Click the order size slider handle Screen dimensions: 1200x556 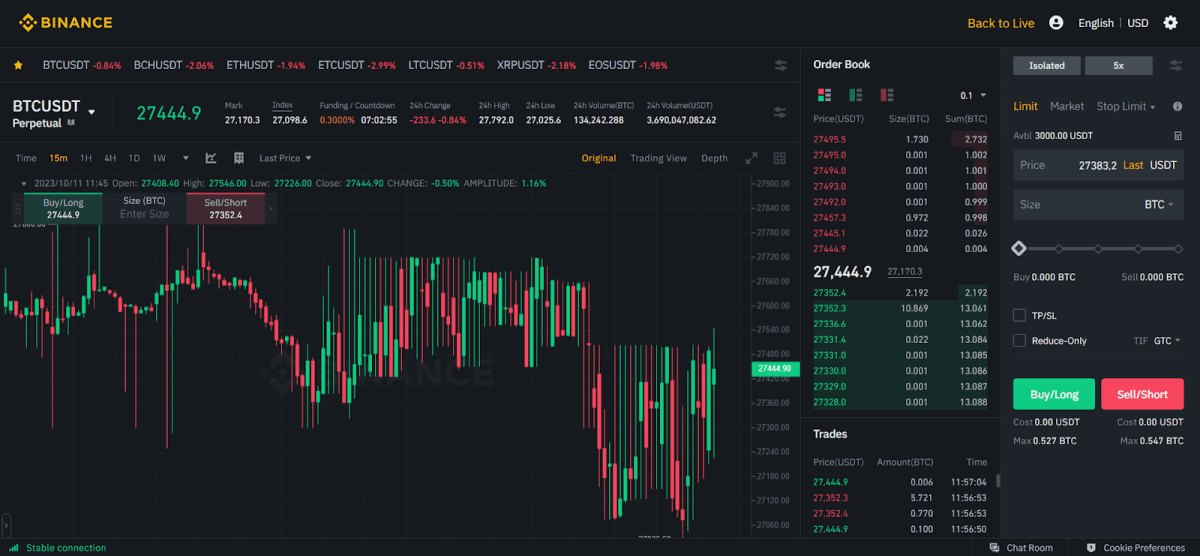[1019, 248]
